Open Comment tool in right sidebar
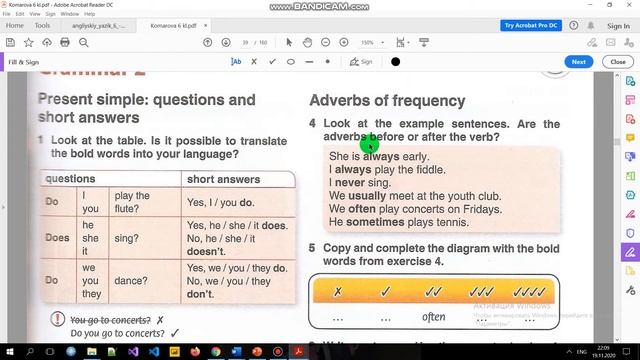This screenshot has width=640, height=360. tap(630, 138)
